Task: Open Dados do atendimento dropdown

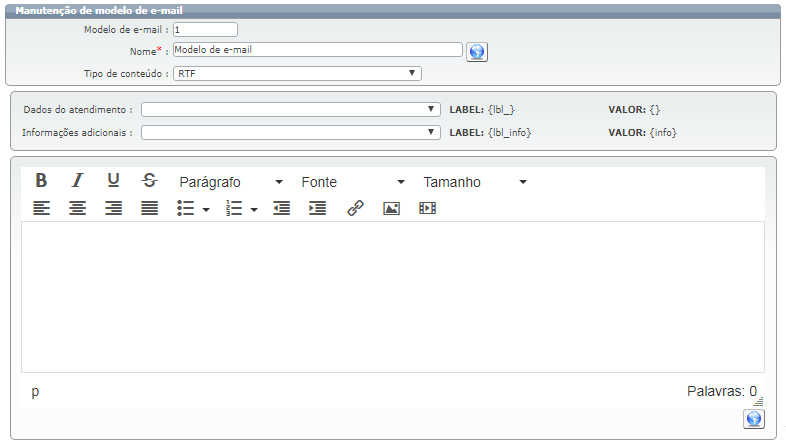Action: point(291,109)
